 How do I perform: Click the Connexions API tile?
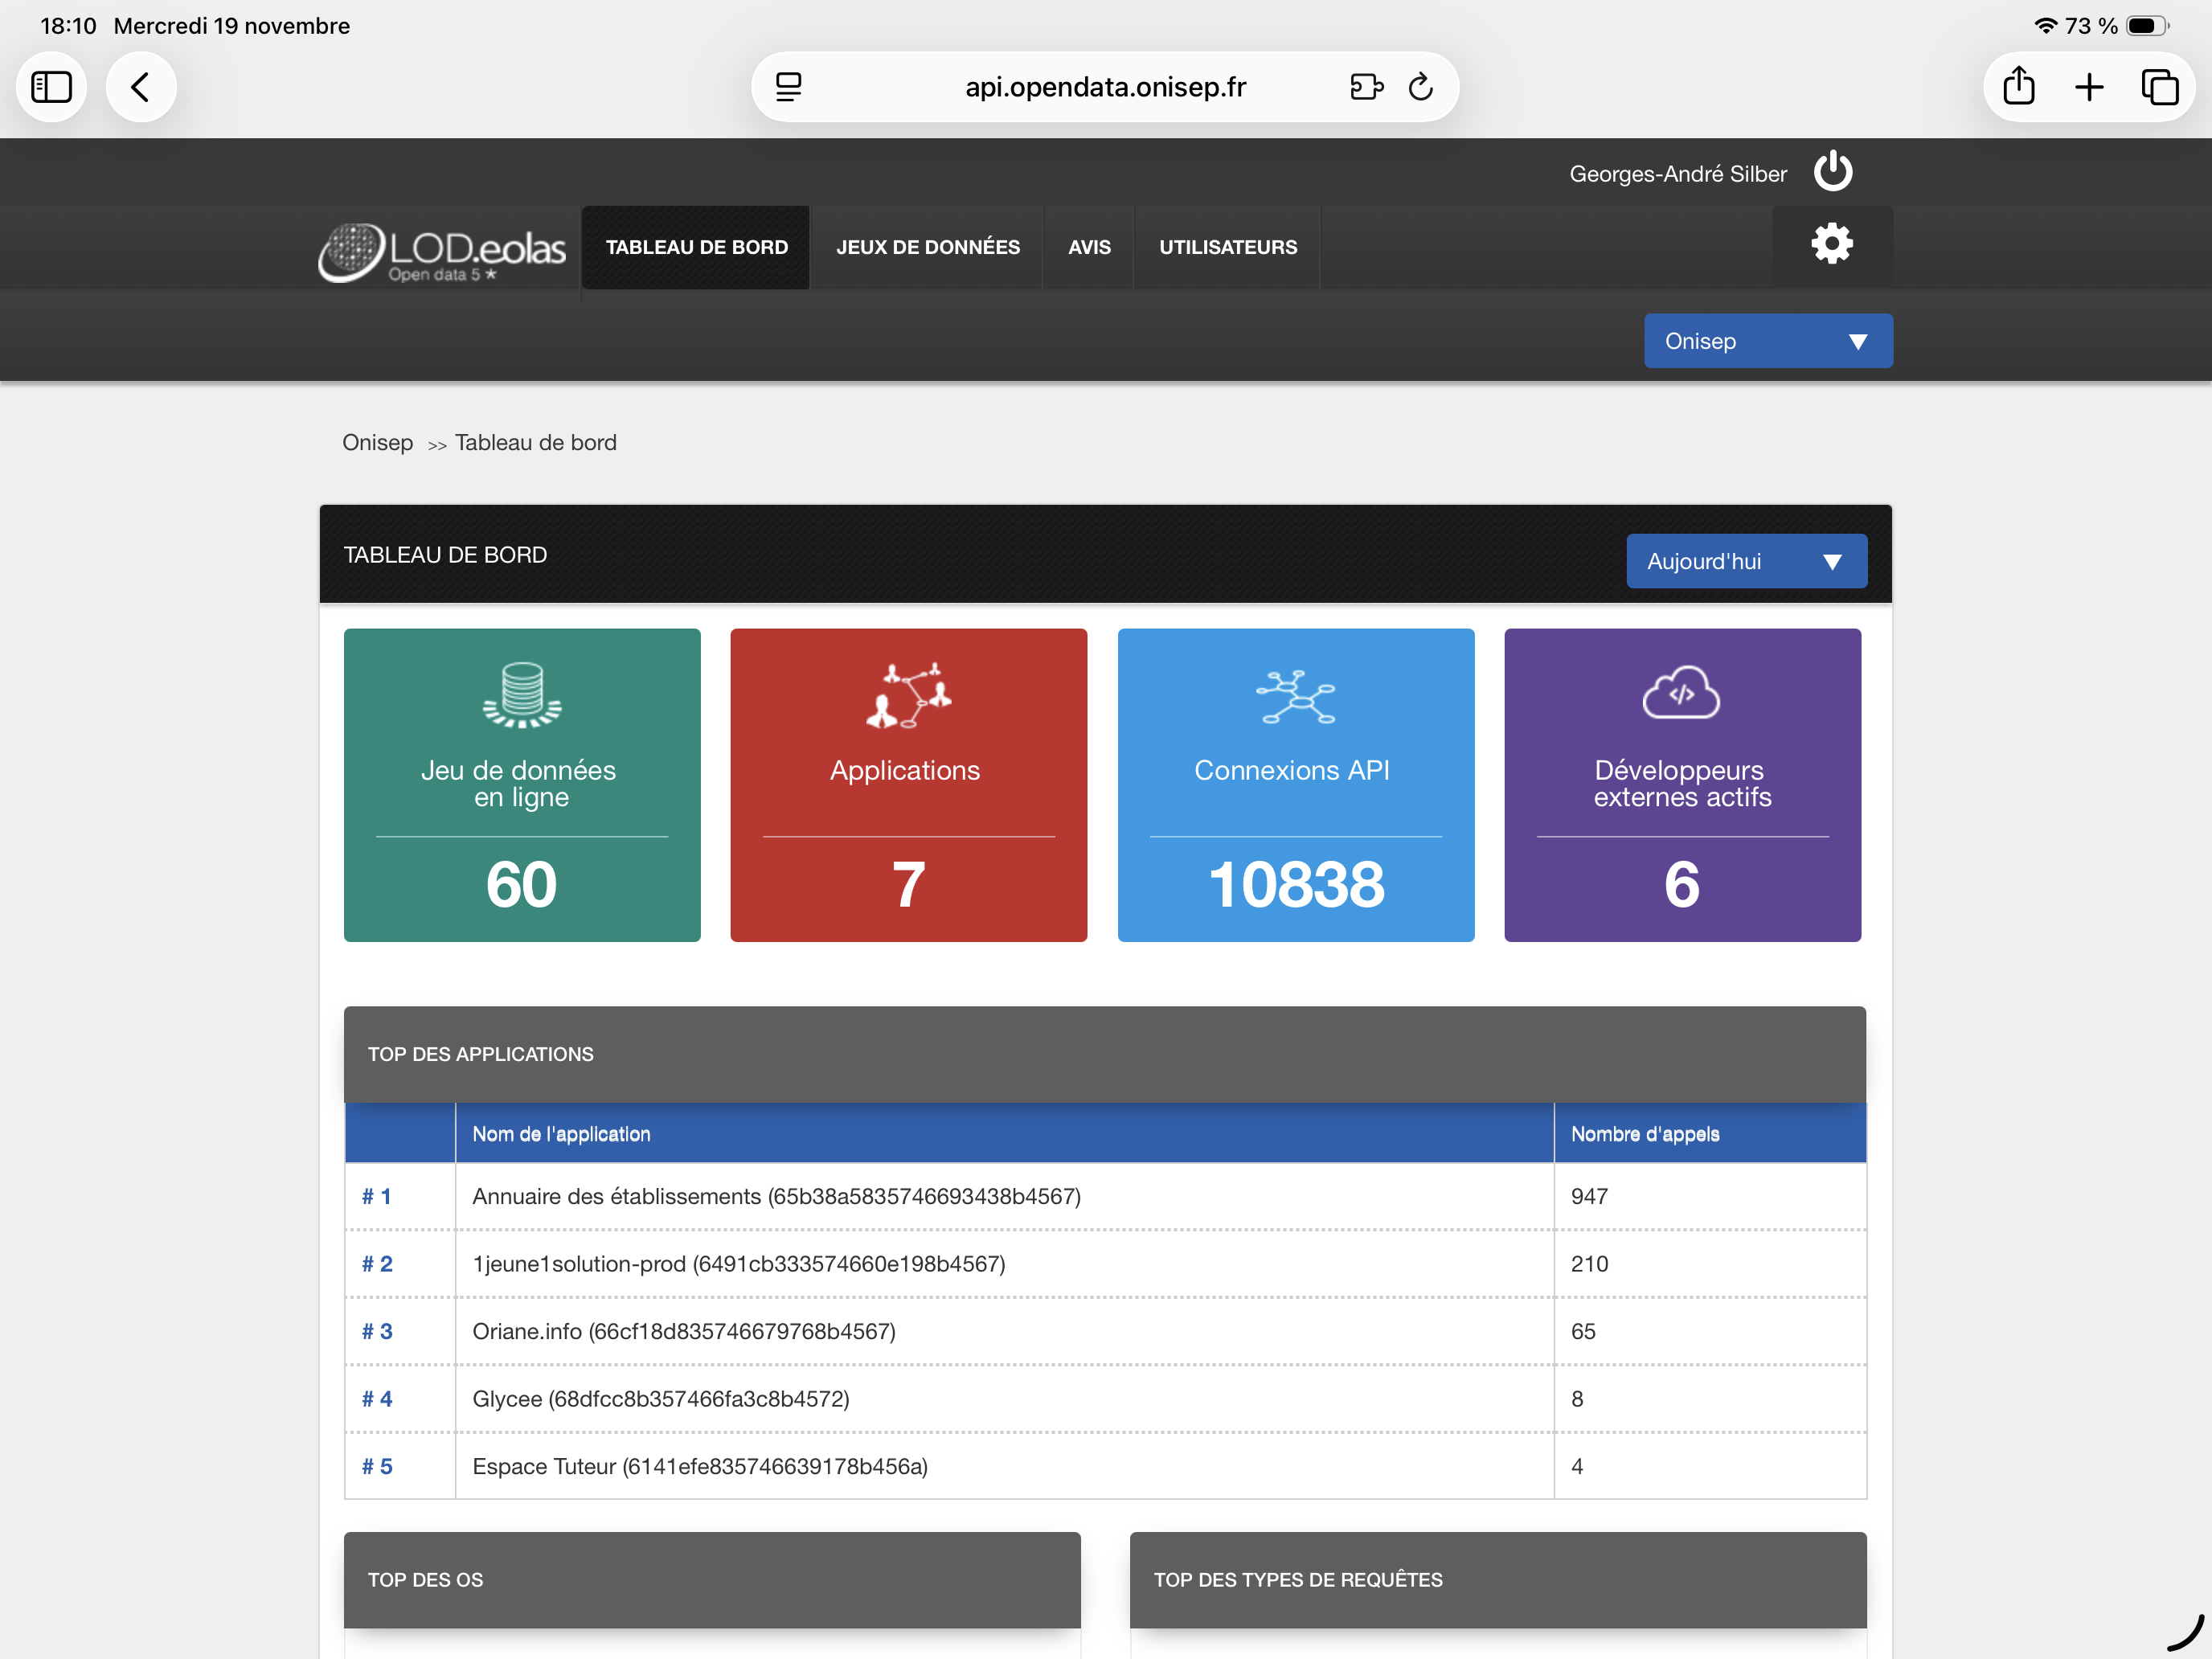[x=1295, y=785]
